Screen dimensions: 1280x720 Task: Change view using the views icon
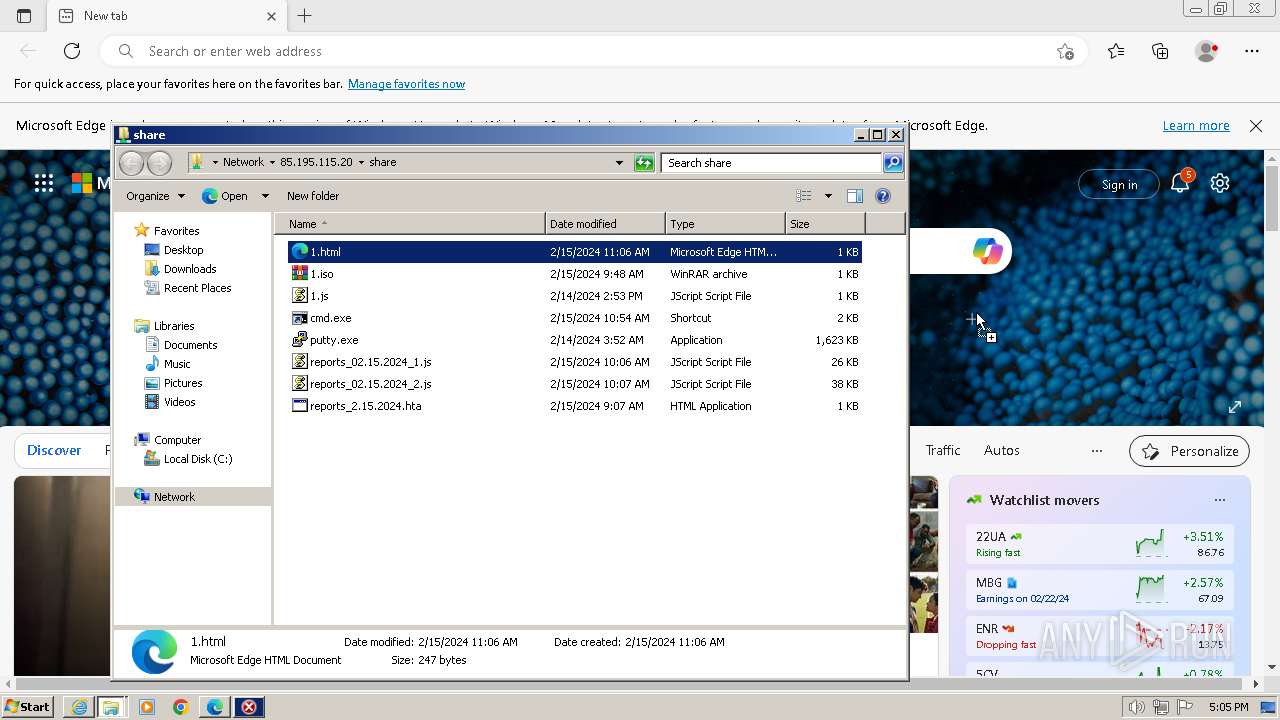[x=804, y=196]
